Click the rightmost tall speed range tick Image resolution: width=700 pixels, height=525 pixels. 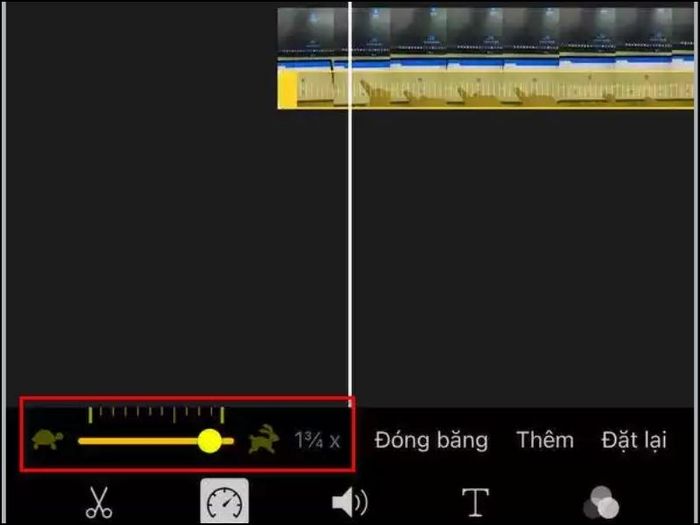(222, 415)
